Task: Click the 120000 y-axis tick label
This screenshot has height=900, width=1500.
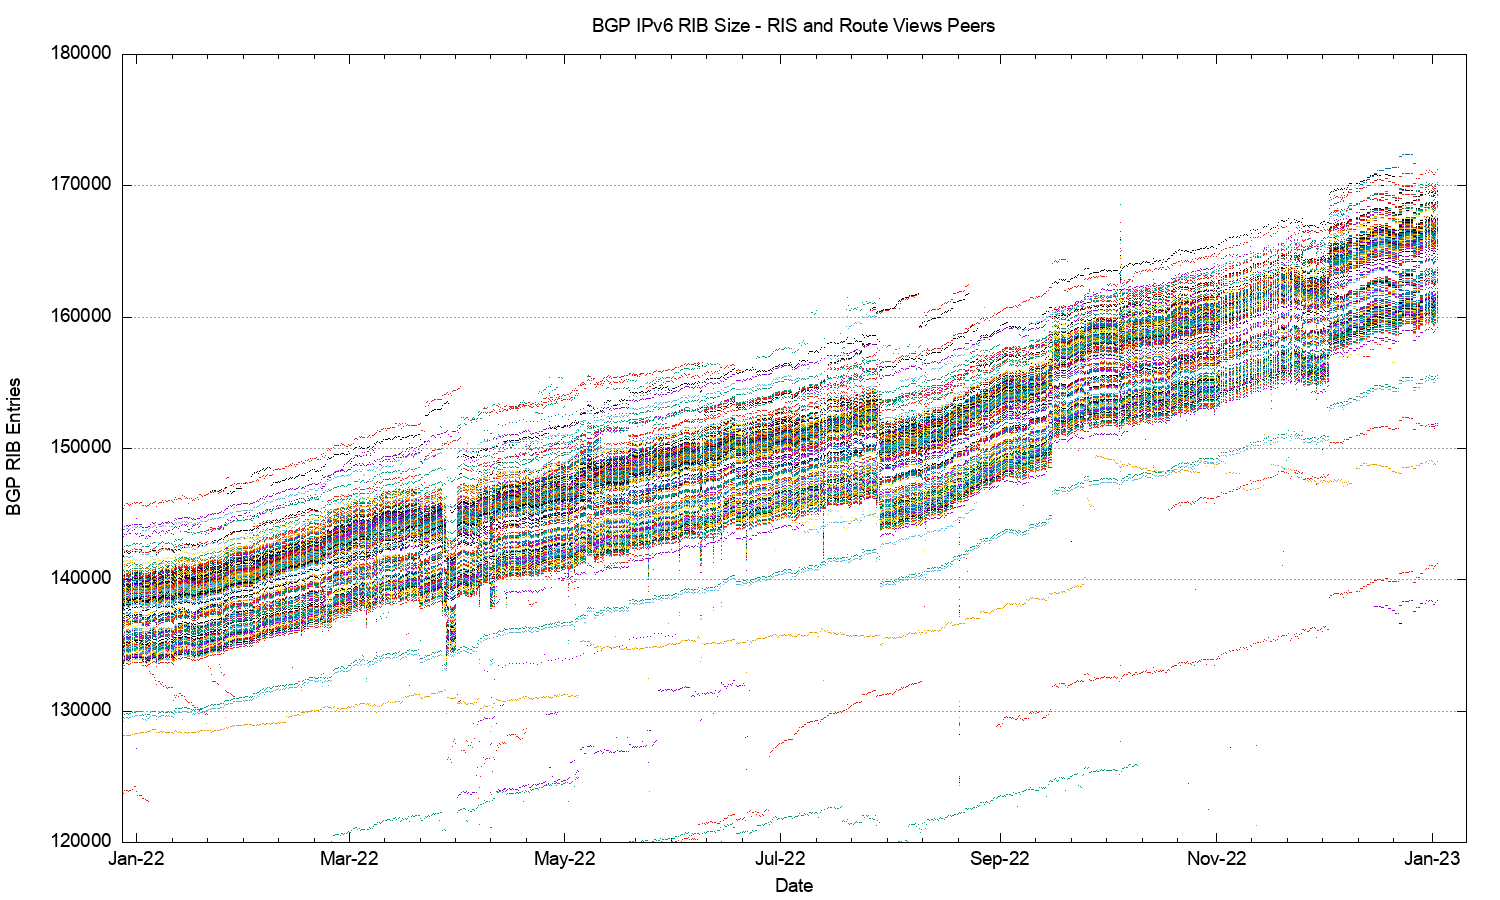Action: pyautogui.click(x=80, y=842)
